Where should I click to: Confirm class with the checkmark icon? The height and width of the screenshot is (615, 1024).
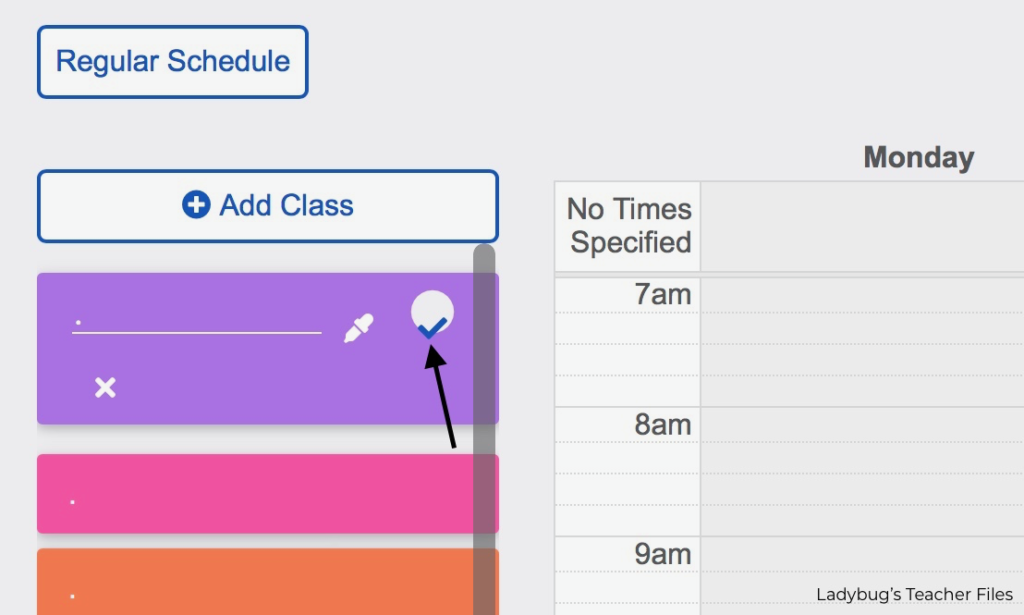pos(432,315)
